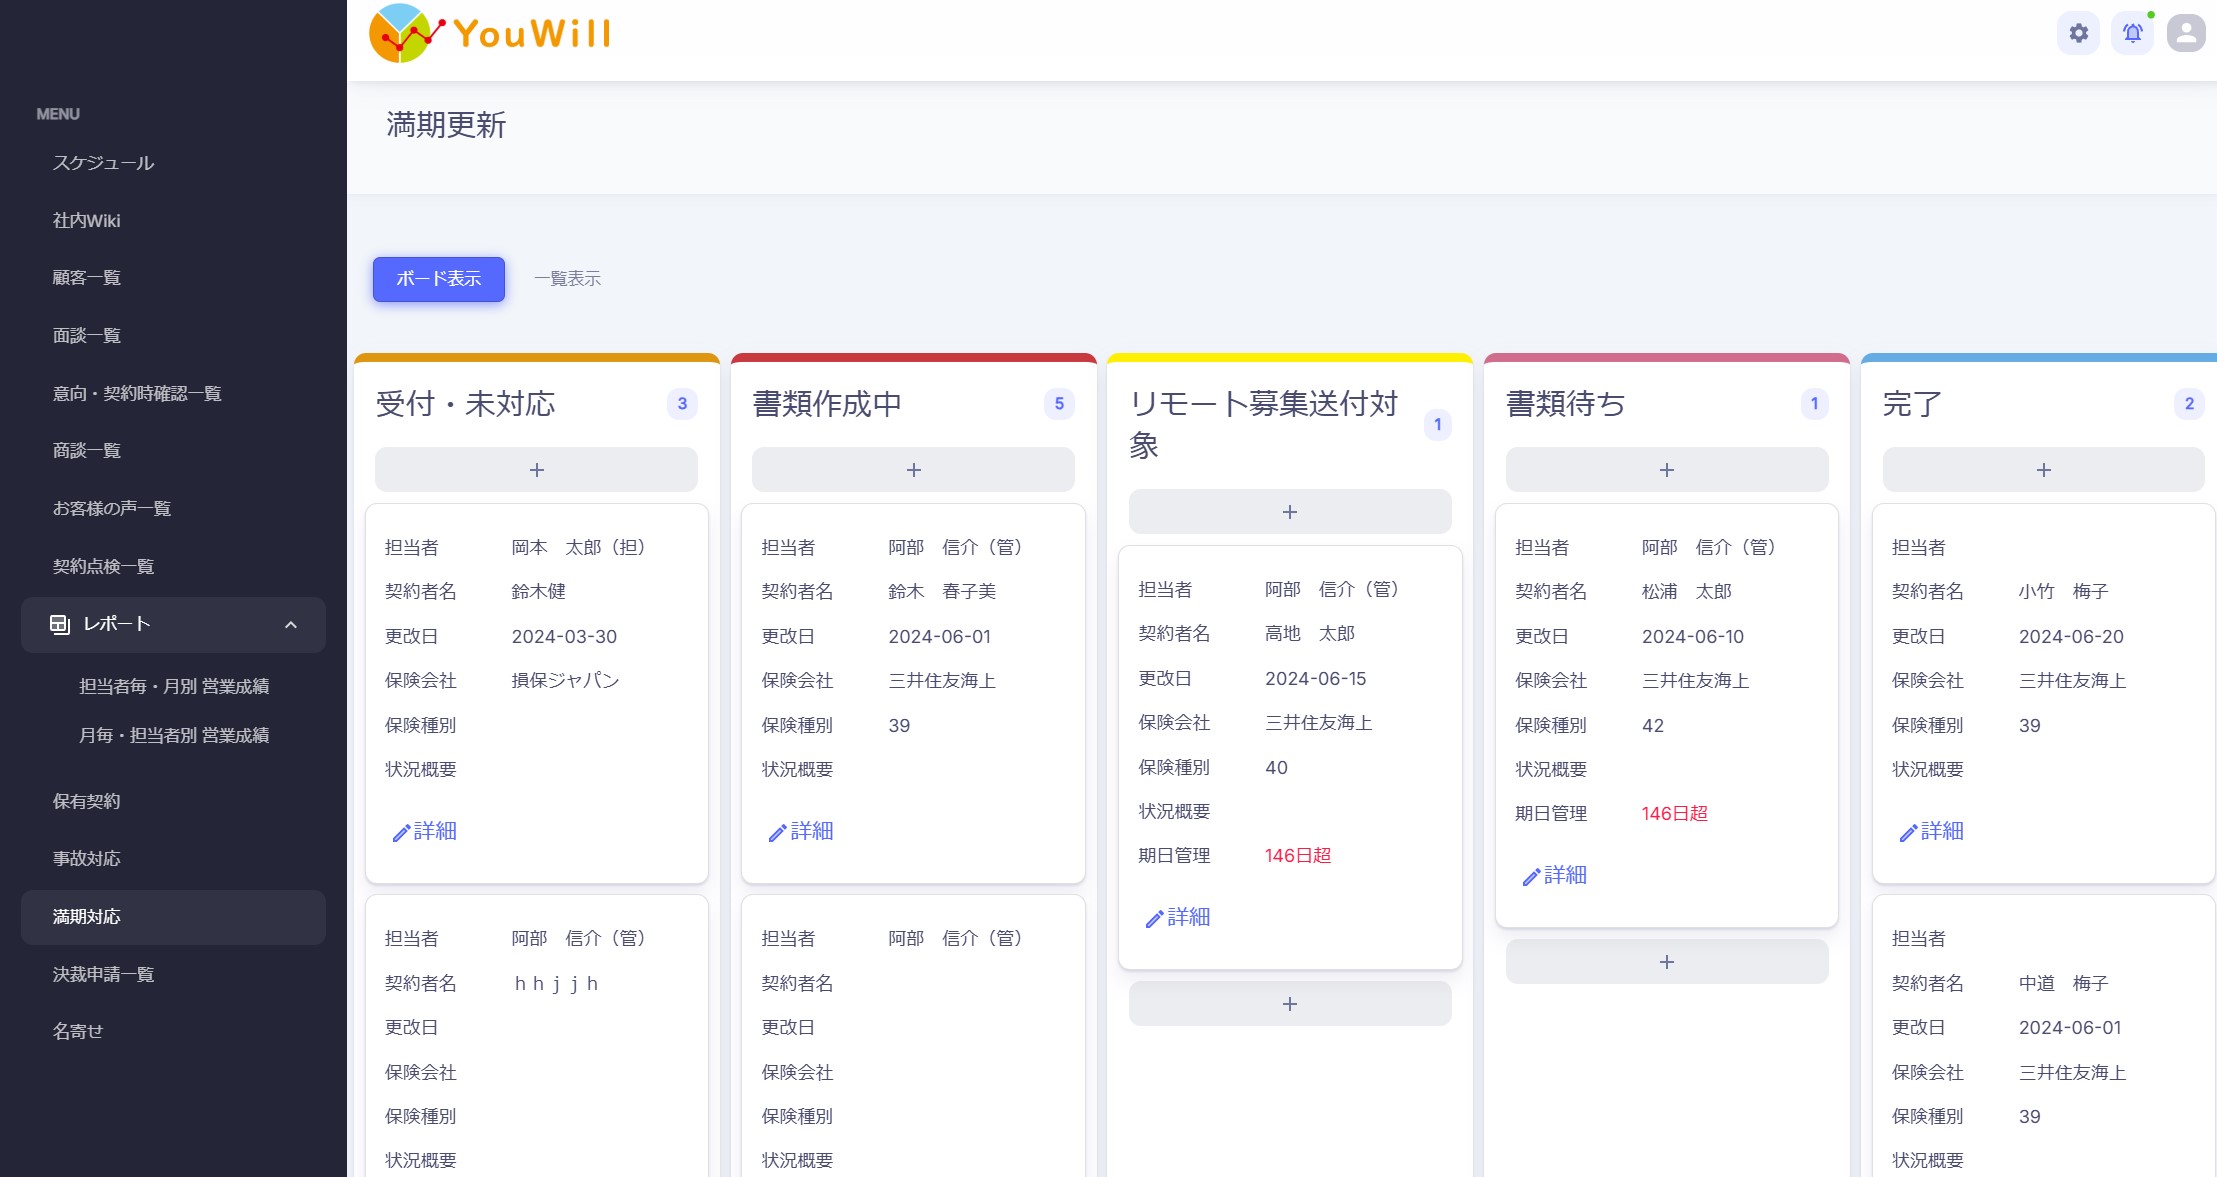2217x1177 pixels.
Task: Click the 書類作成中 column title
Action: [x=827, y=404]
